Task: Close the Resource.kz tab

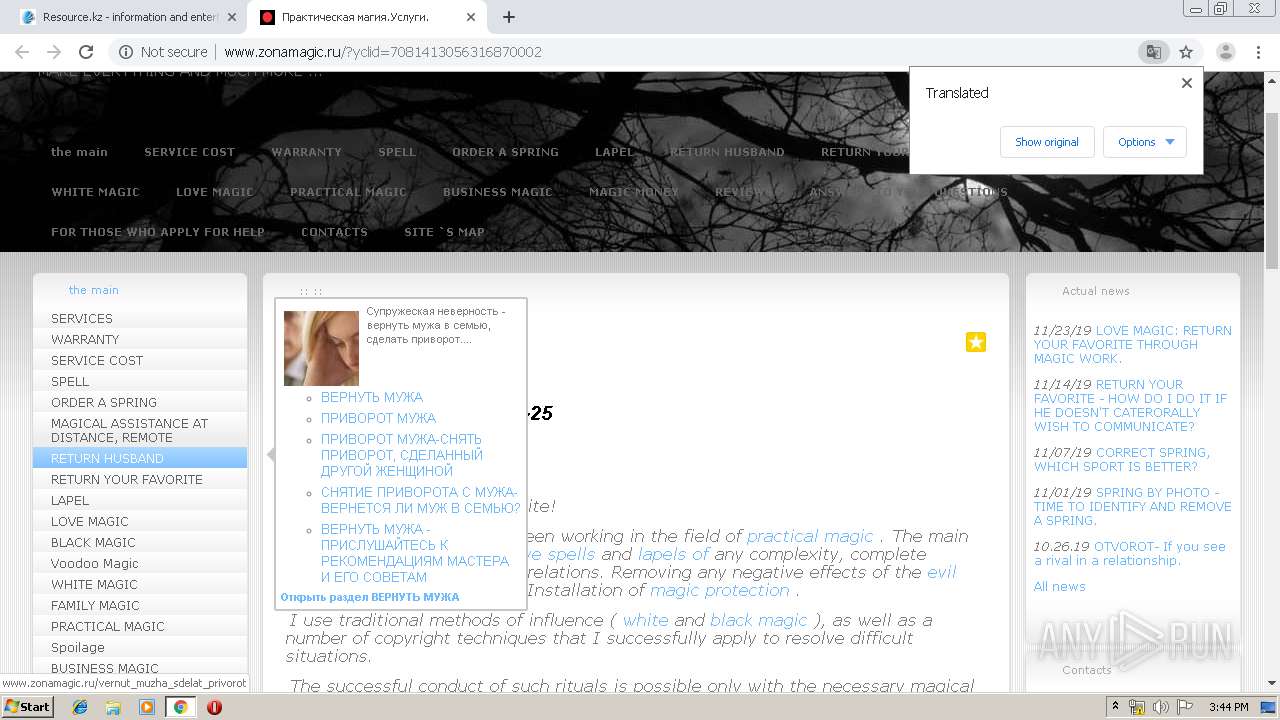Action: point(232,17)
